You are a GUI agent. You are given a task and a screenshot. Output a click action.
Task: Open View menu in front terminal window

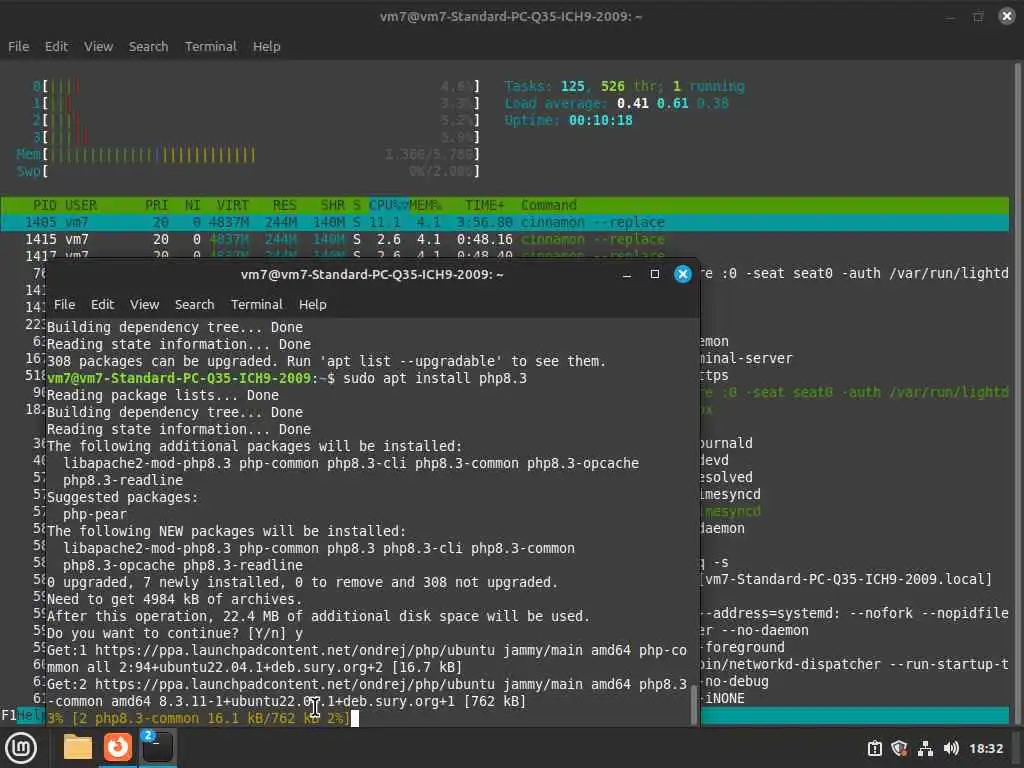pyautogui.click(x=144, y=304)
